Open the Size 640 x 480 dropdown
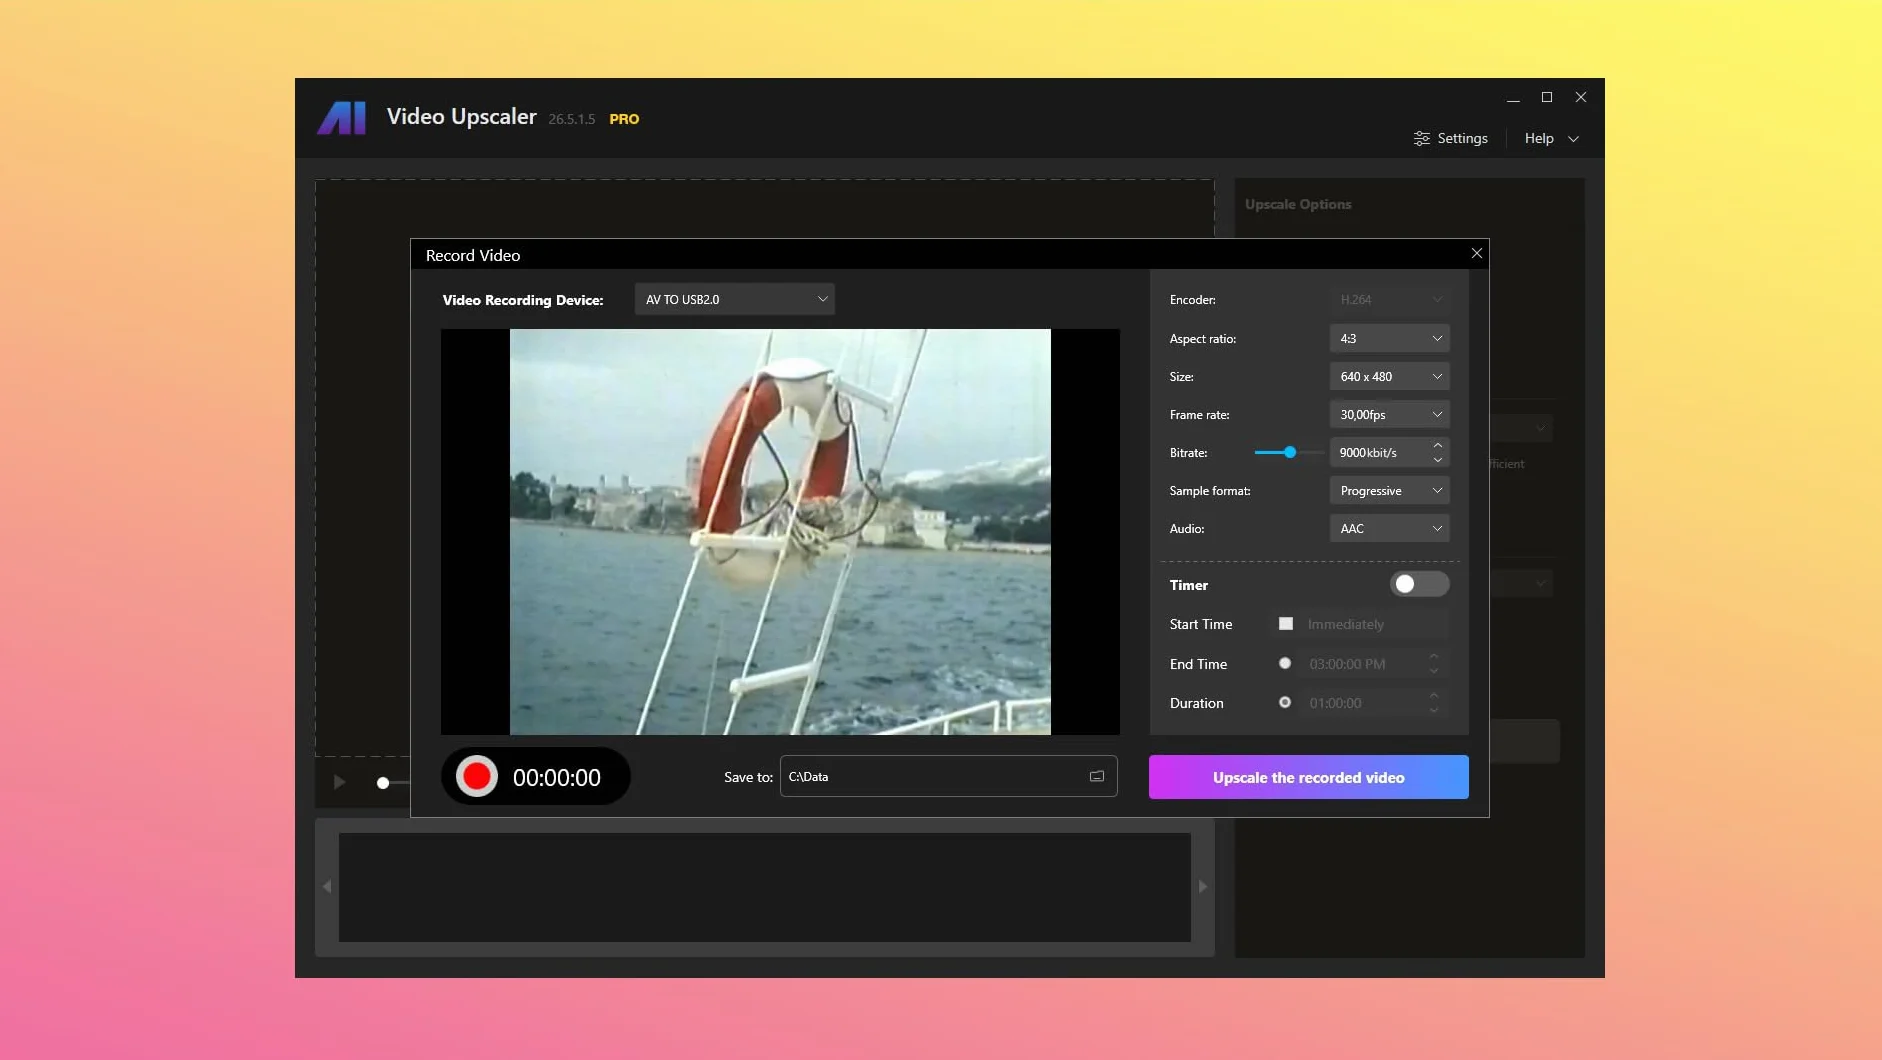The width and height of the screenshot is (1882, 1060). [1390, 376]
